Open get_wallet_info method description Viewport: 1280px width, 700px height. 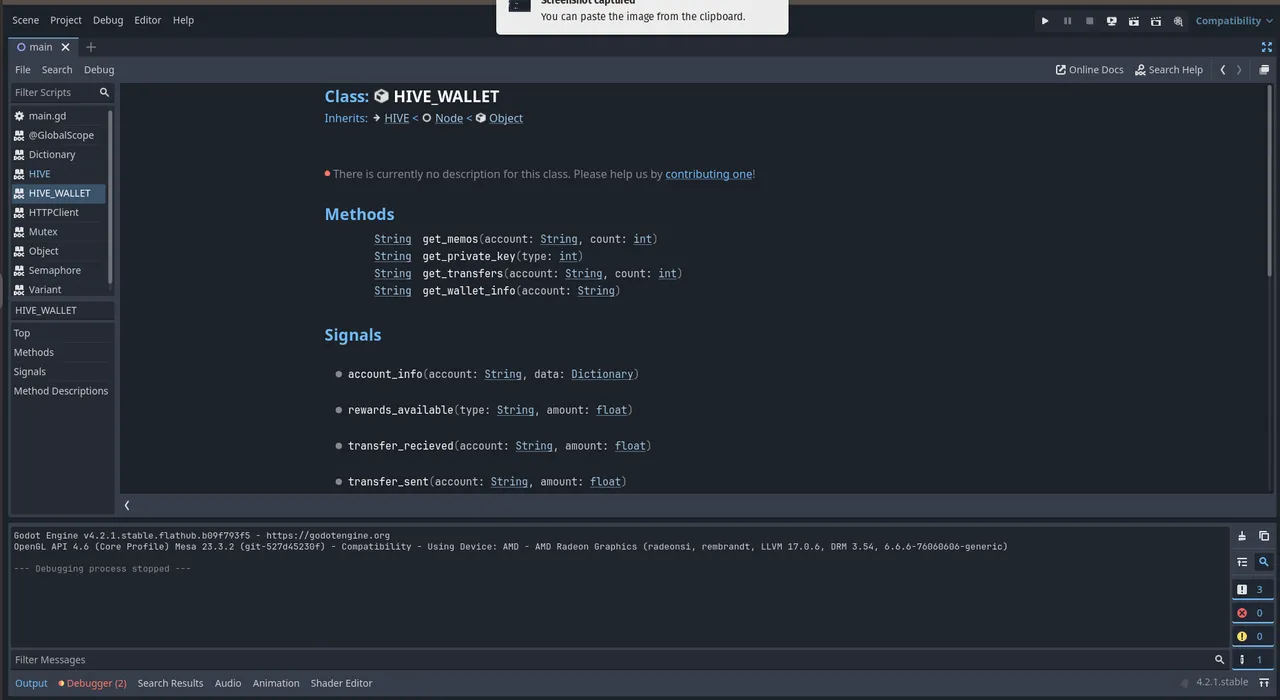point(469,291)
